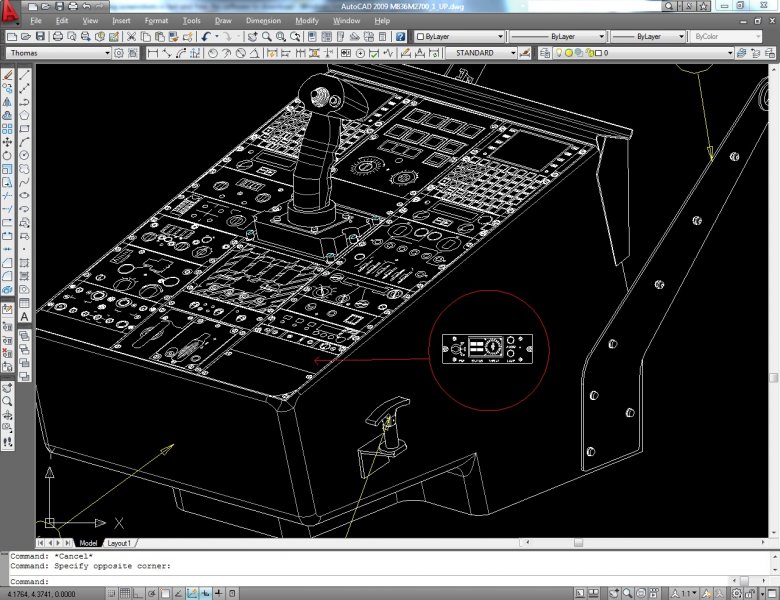Select the Aligned dimension tool

click(x=167, y=53)
